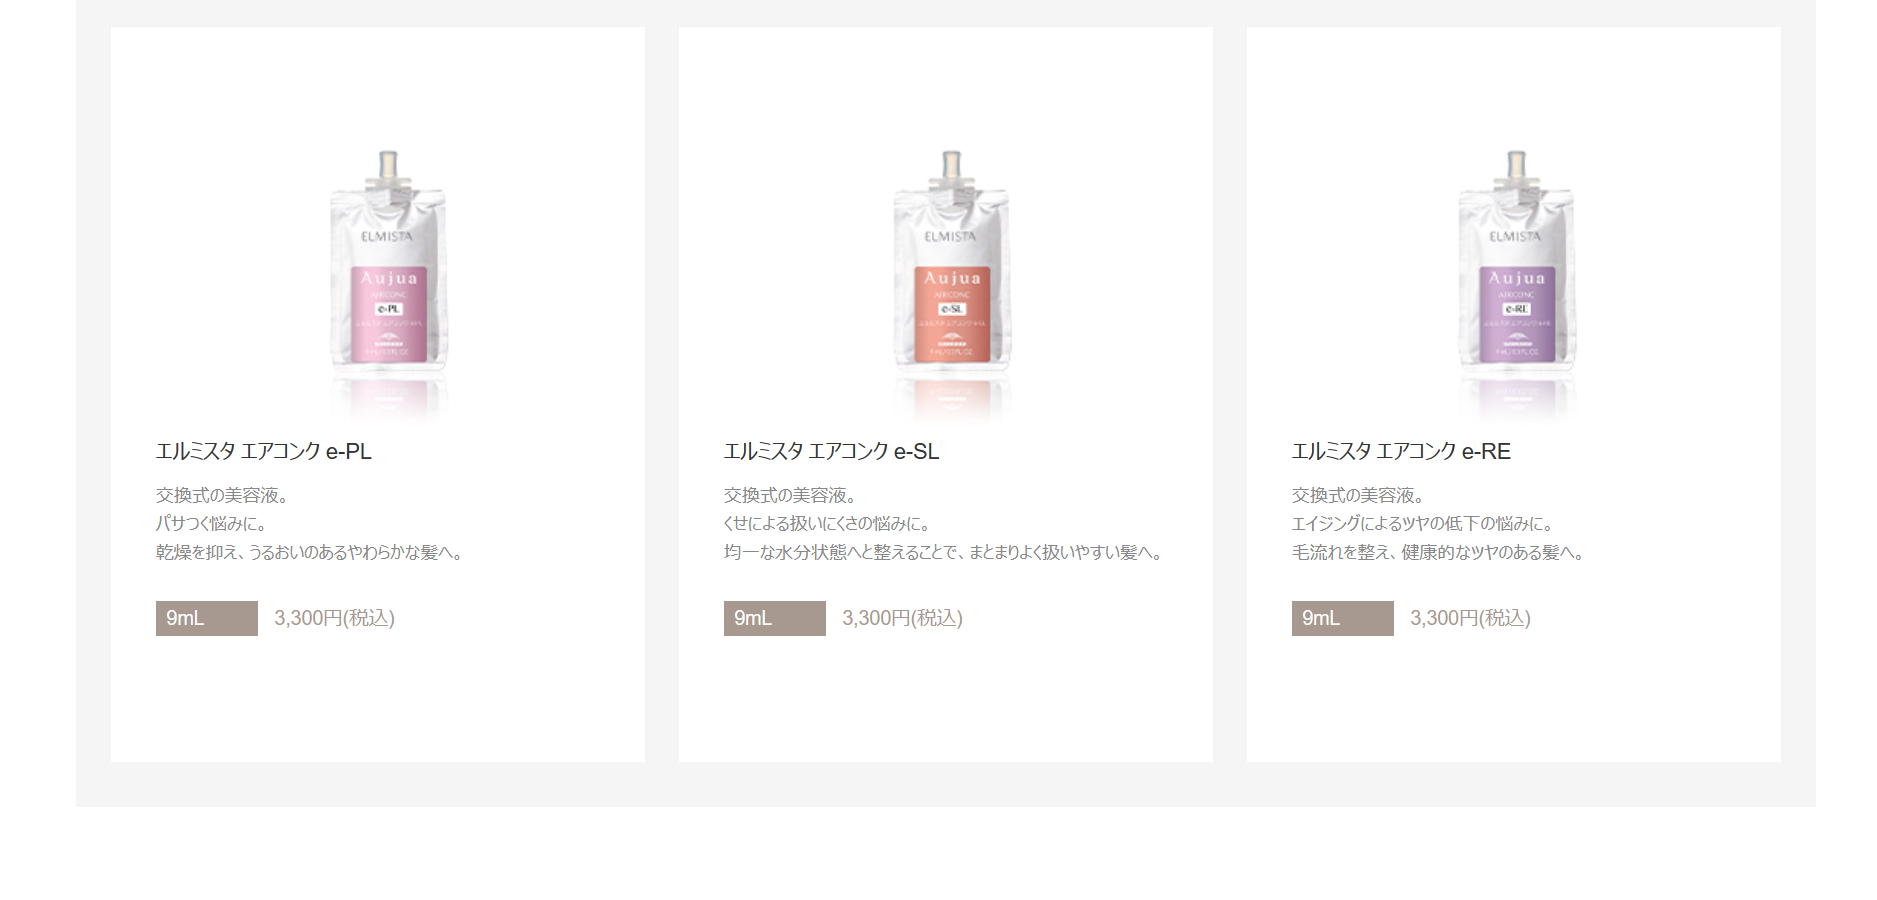
Task: Open the エルミスタ エアコンク e-SL title
Action: (832, 451)
